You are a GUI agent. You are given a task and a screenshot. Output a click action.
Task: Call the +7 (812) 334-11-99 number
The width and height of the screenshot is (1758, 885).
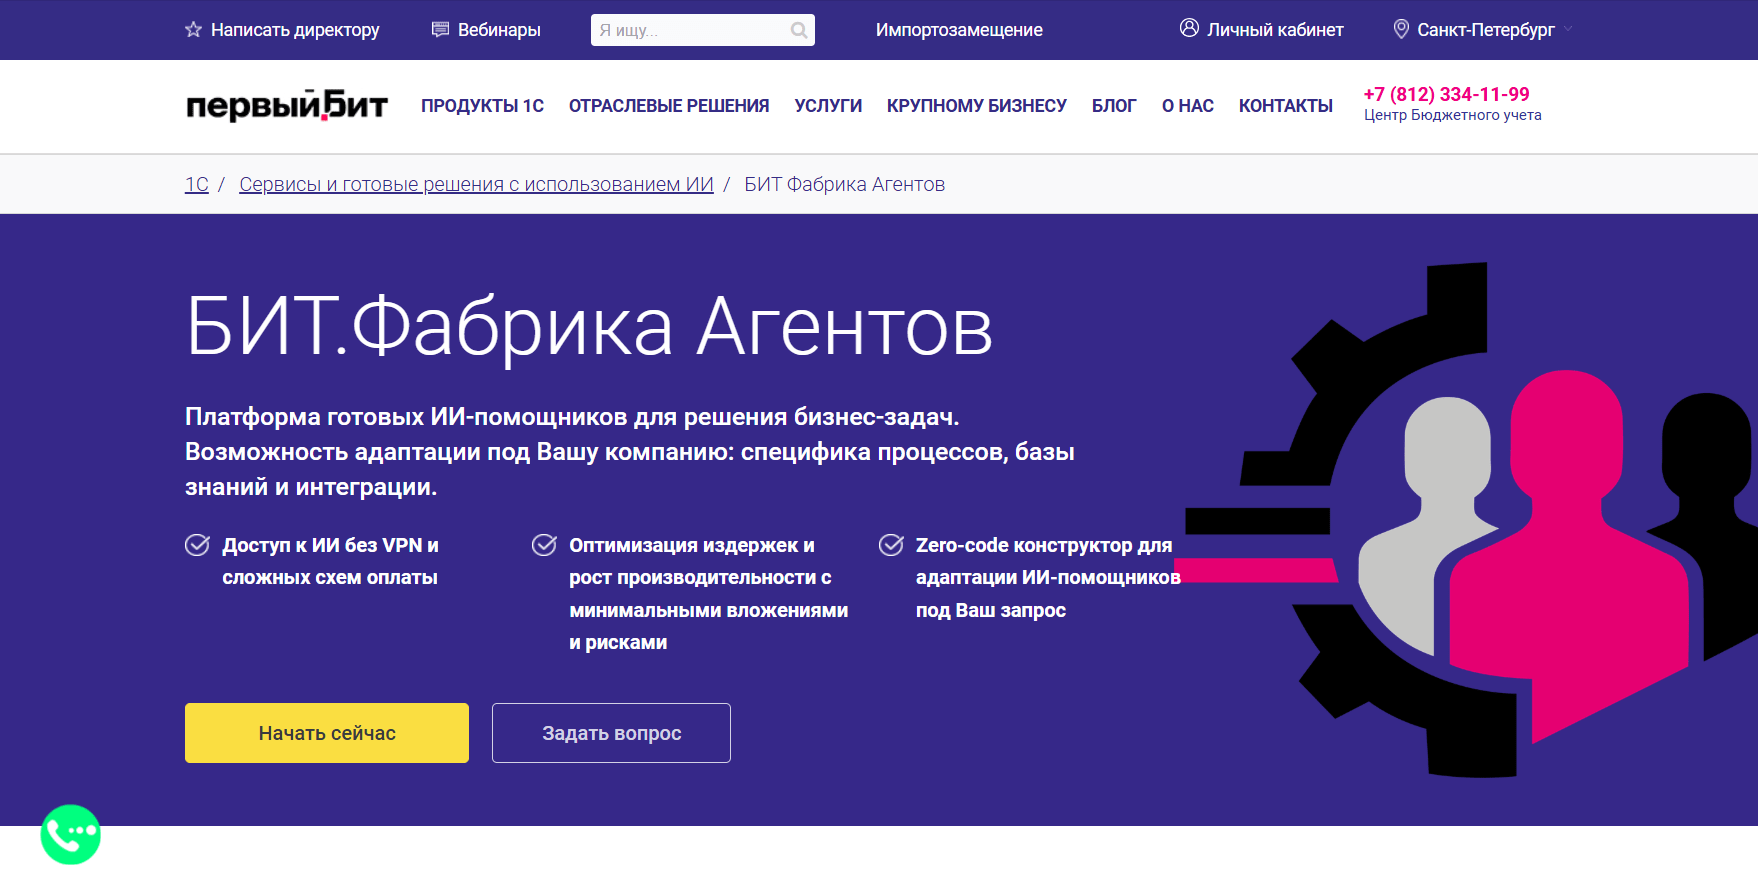(x=1446, y=94)
